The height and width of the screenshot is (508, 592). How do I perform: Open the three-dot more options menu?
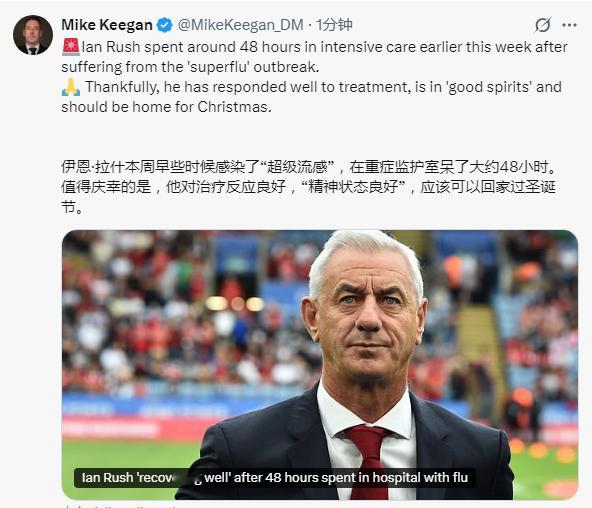click(569, 25)
